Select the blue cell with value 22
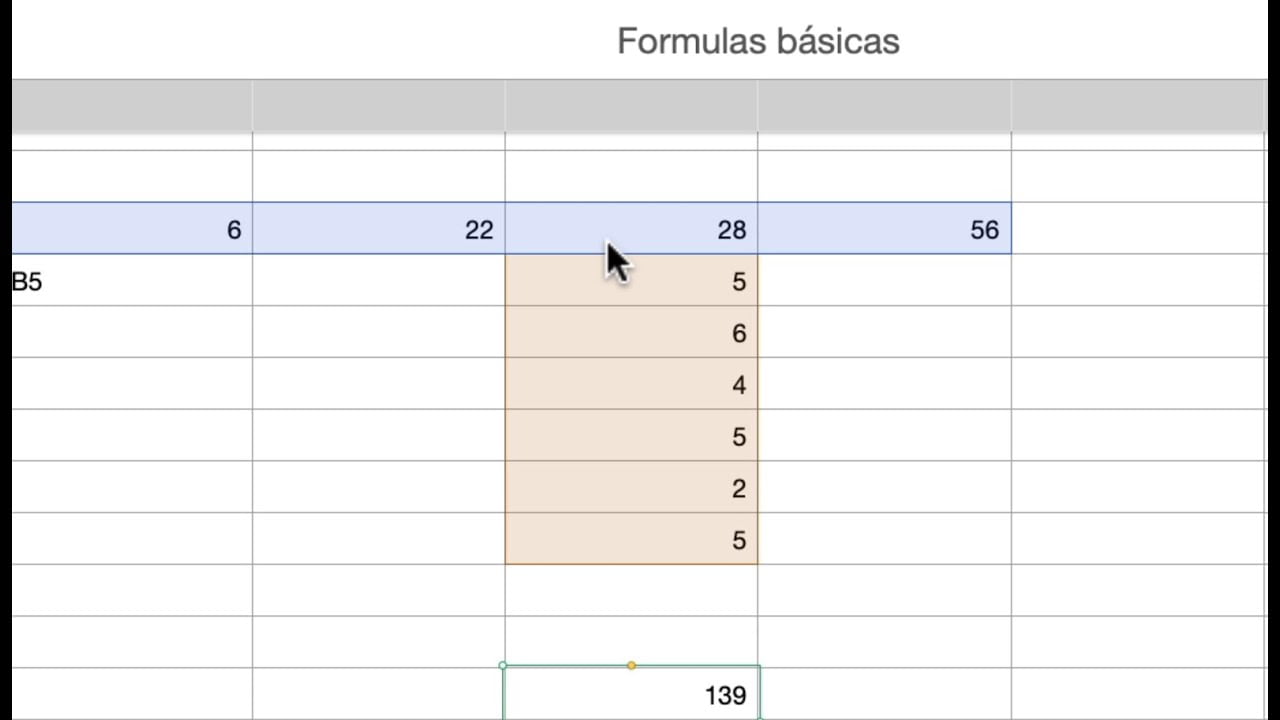Image resolution: width=1280 pixels, height=720 pixels. click(379, 229)
